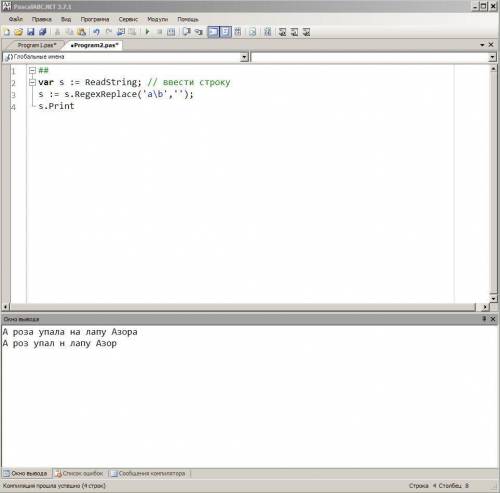Click the Paste toolbar icon

82,32
